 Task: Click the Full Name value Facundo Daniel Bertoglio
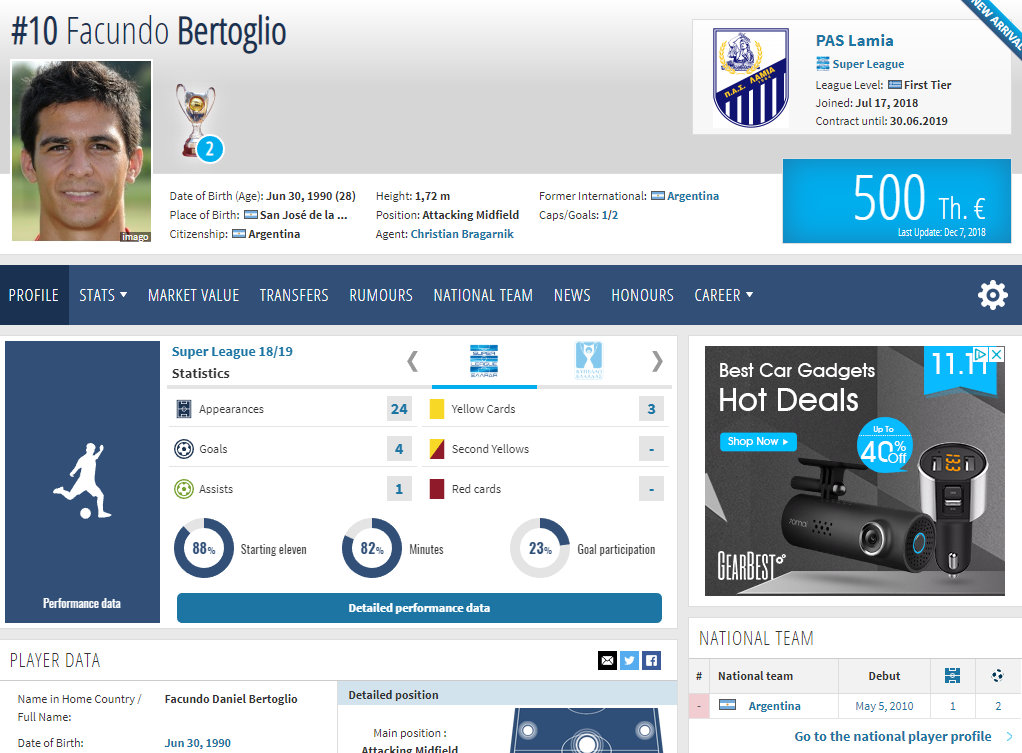pos(231,699)
